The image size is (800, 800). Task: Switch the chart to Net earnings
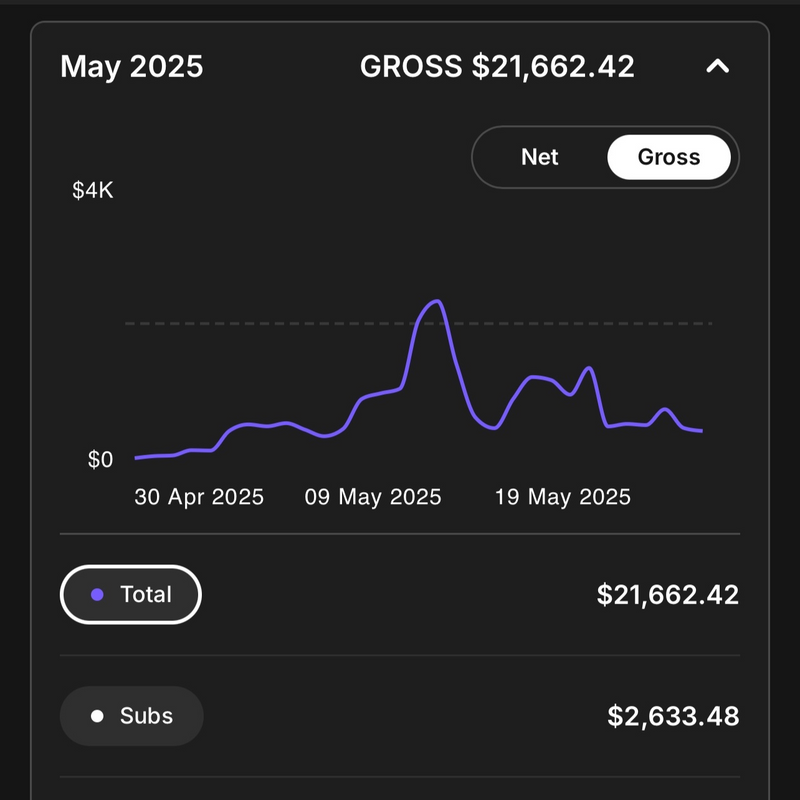click(540, 157)
